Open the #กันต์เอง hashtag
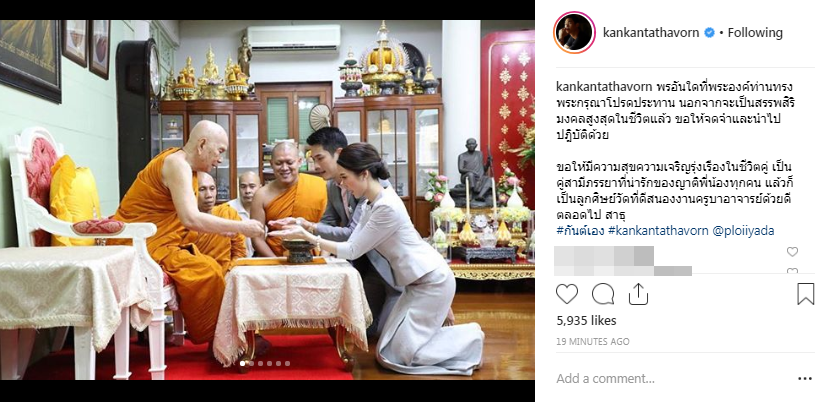This screenshot has height=402, width=819. [x=580, y=231]
